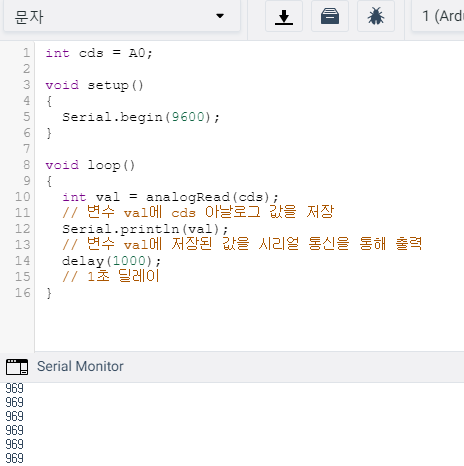
Task: Click first 969 value in Serial Monitor
Action: pos(14,388)
